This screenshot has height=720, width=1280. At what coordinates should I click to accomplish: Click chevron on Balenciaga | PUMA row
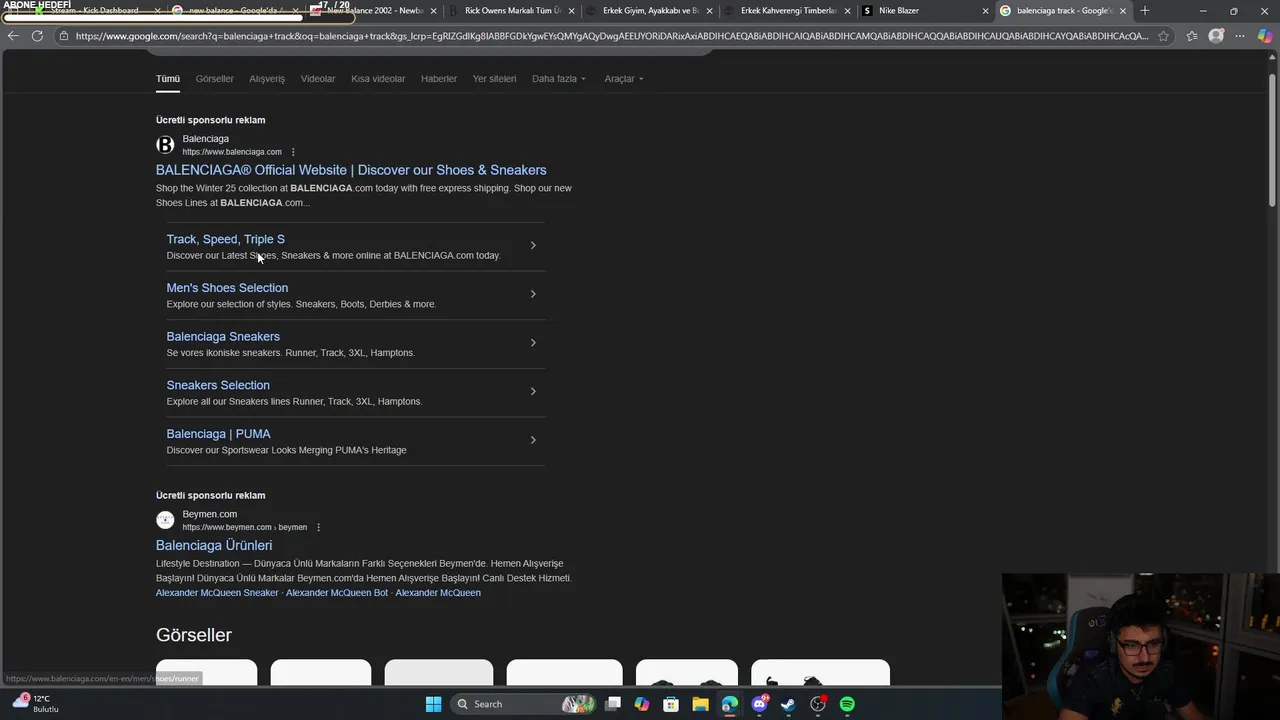tap(533, 440)
